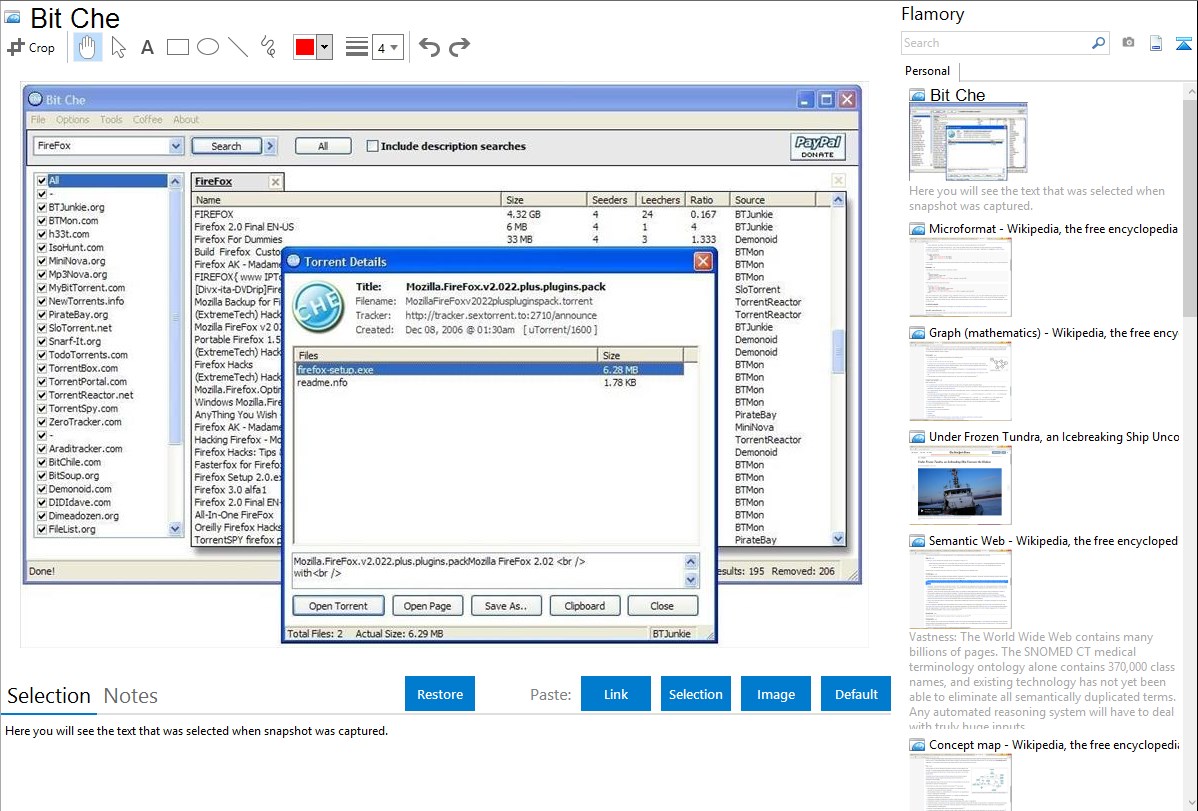Choose the arrow pointer tool

coord(118,47)
